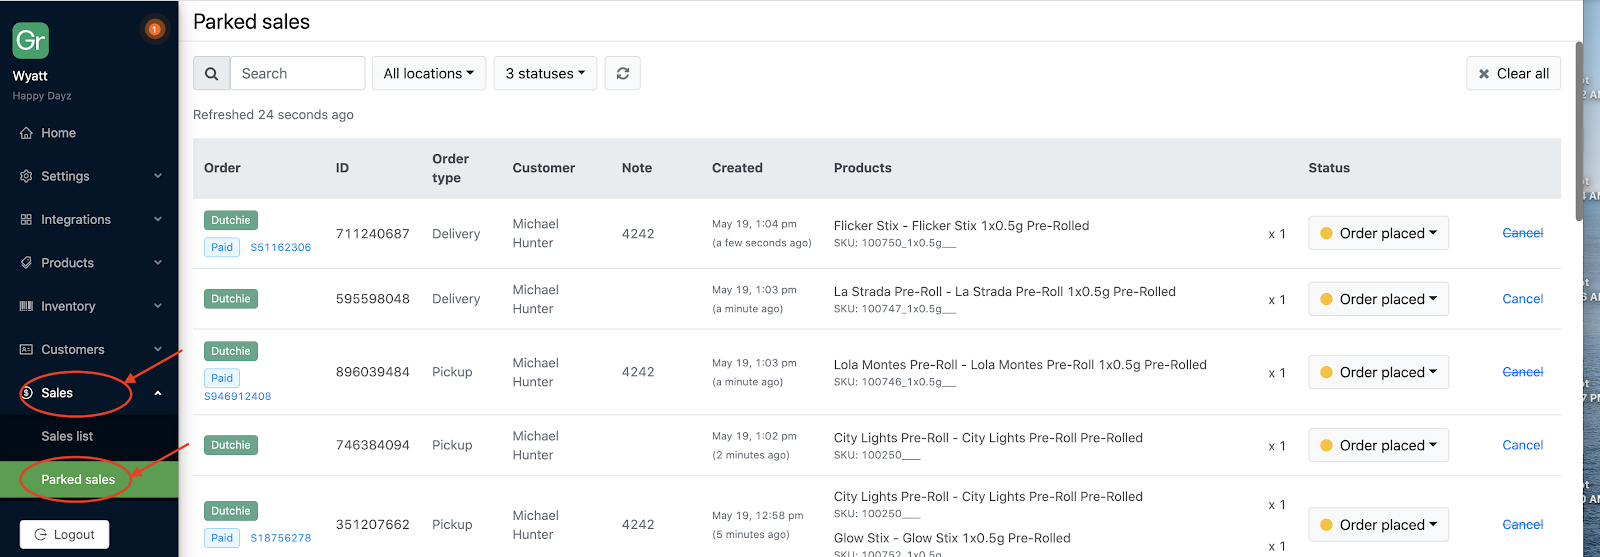The width and height of the screenshot is (1600, 557).
Task: Click the Integrations grid icon
Action: (x=26, y=219)
